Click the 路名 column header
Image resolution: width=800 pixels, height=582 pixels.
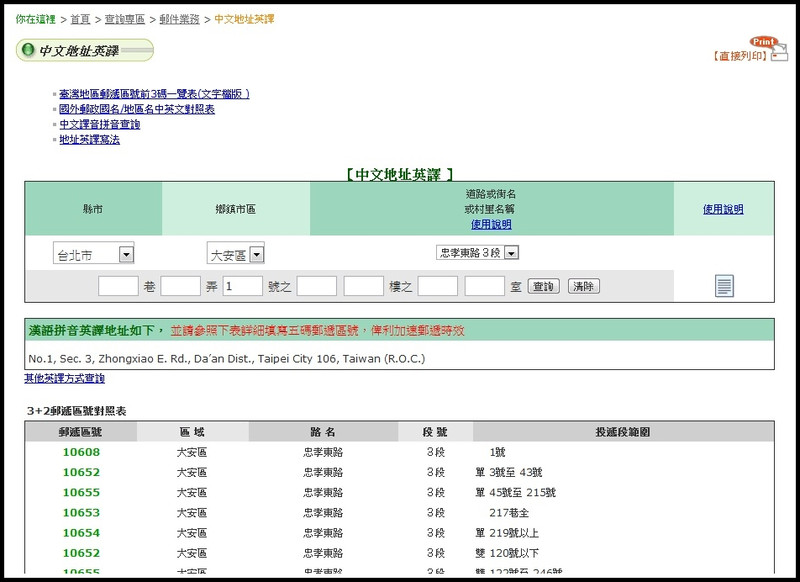pos(323,433)
